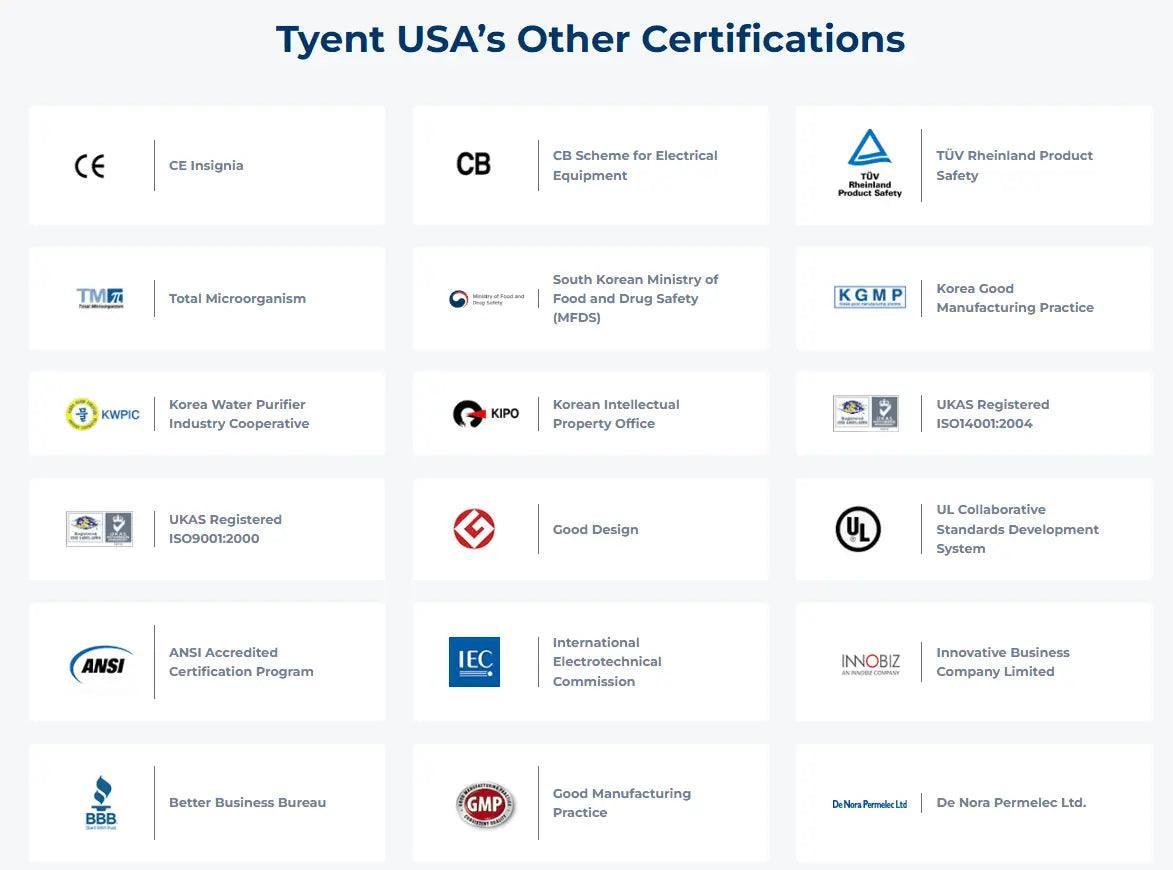The height and width of the screenshot is (870, 1173).
Task: Open the Better Business Bureau text
Action: click(247, 802)
